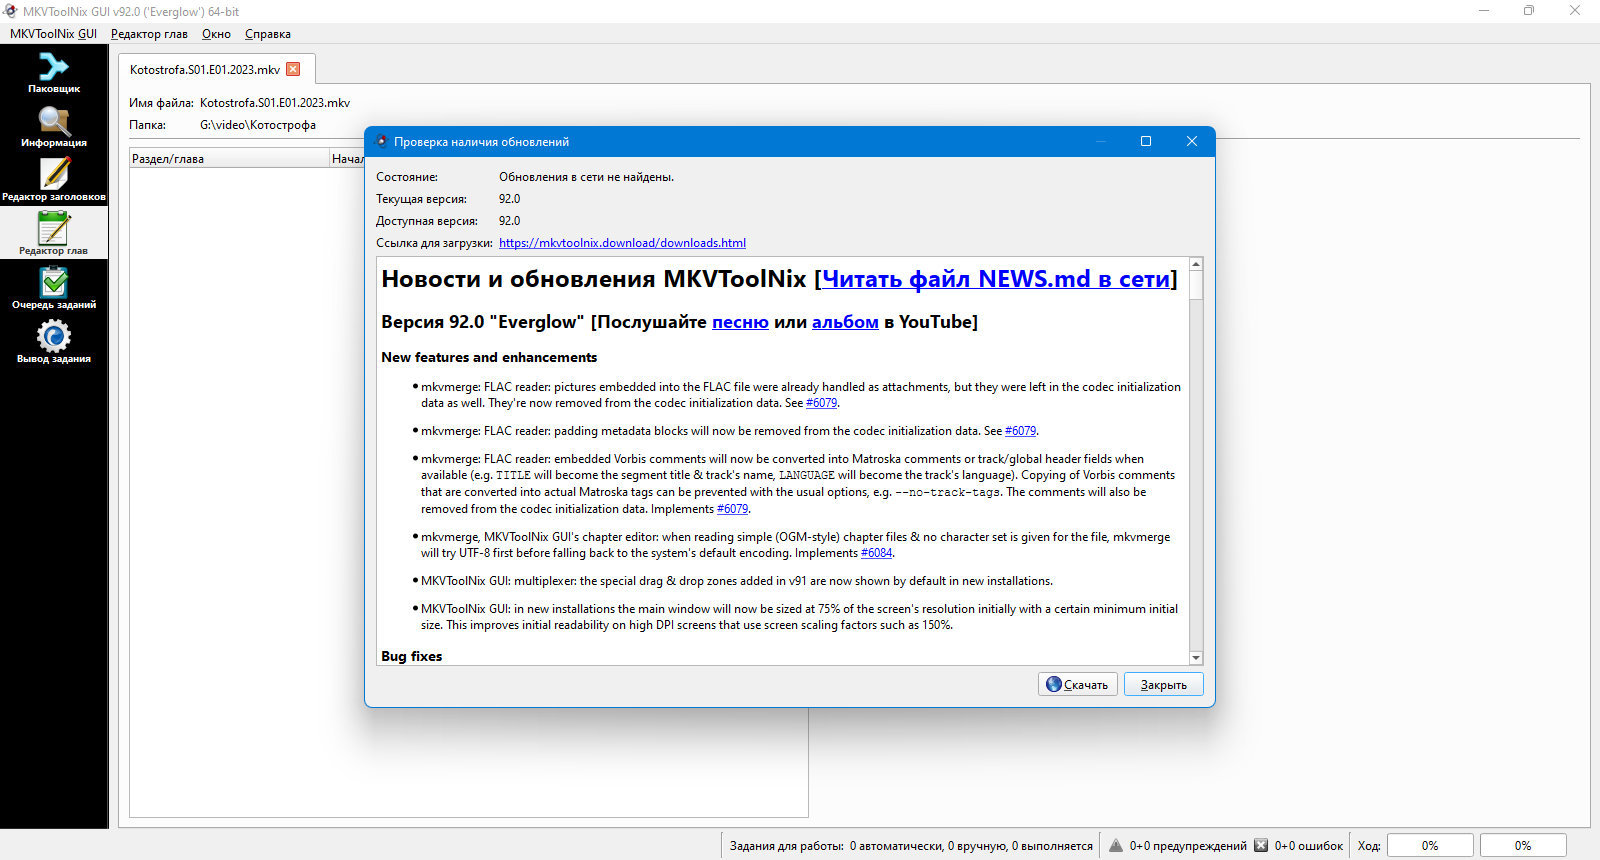This screenshot has height=860, width=1600.
Task: Maximize the update check dialog
Action: tap(1146, 141)
